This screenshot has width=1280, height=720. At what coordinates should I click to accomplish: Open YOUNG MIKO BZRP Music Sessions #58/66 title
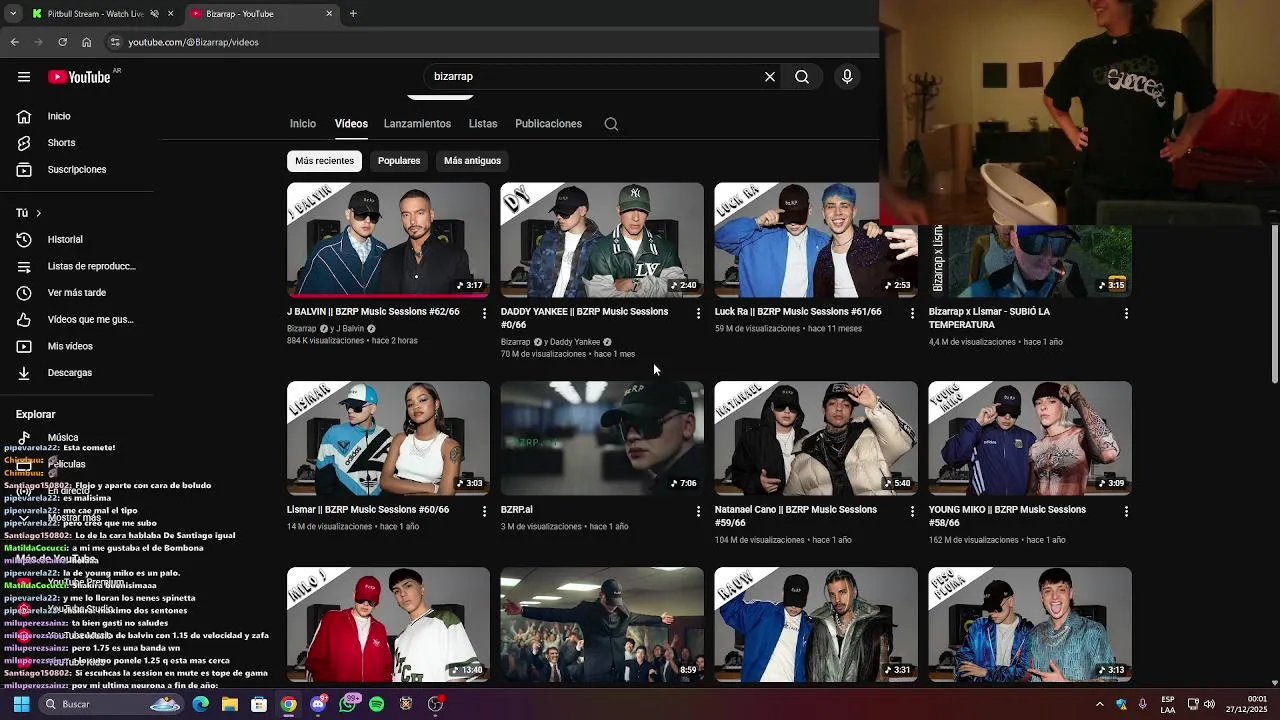pyautogui.click(x=1007, y=516)
